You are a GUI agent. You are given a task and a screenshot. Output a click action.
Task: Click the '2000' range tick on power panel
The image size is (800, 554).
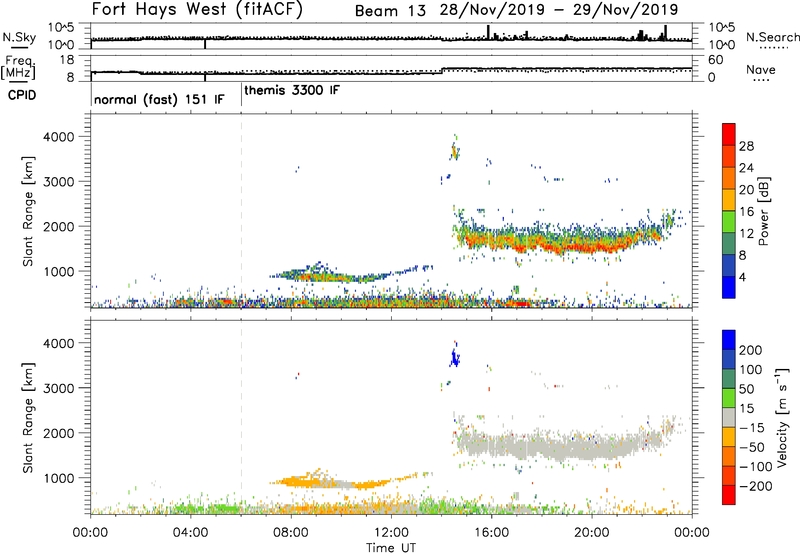[58, 226]
